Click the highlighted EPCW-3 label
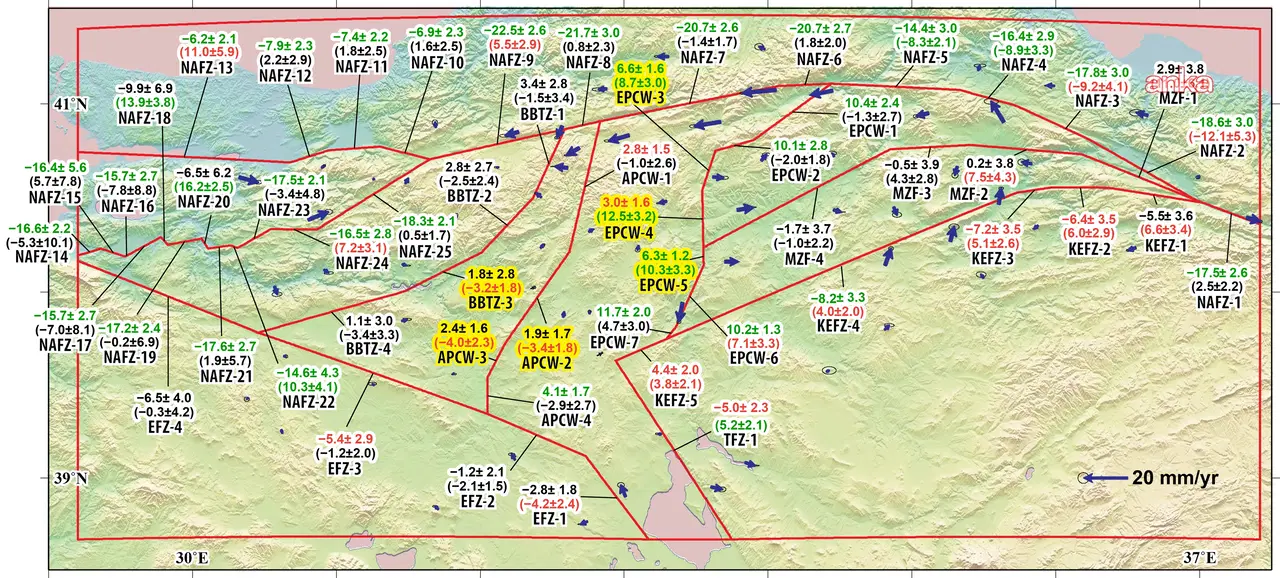Image resolution: width=1280 pixels, height=578 pixels. tap(640, 99)
